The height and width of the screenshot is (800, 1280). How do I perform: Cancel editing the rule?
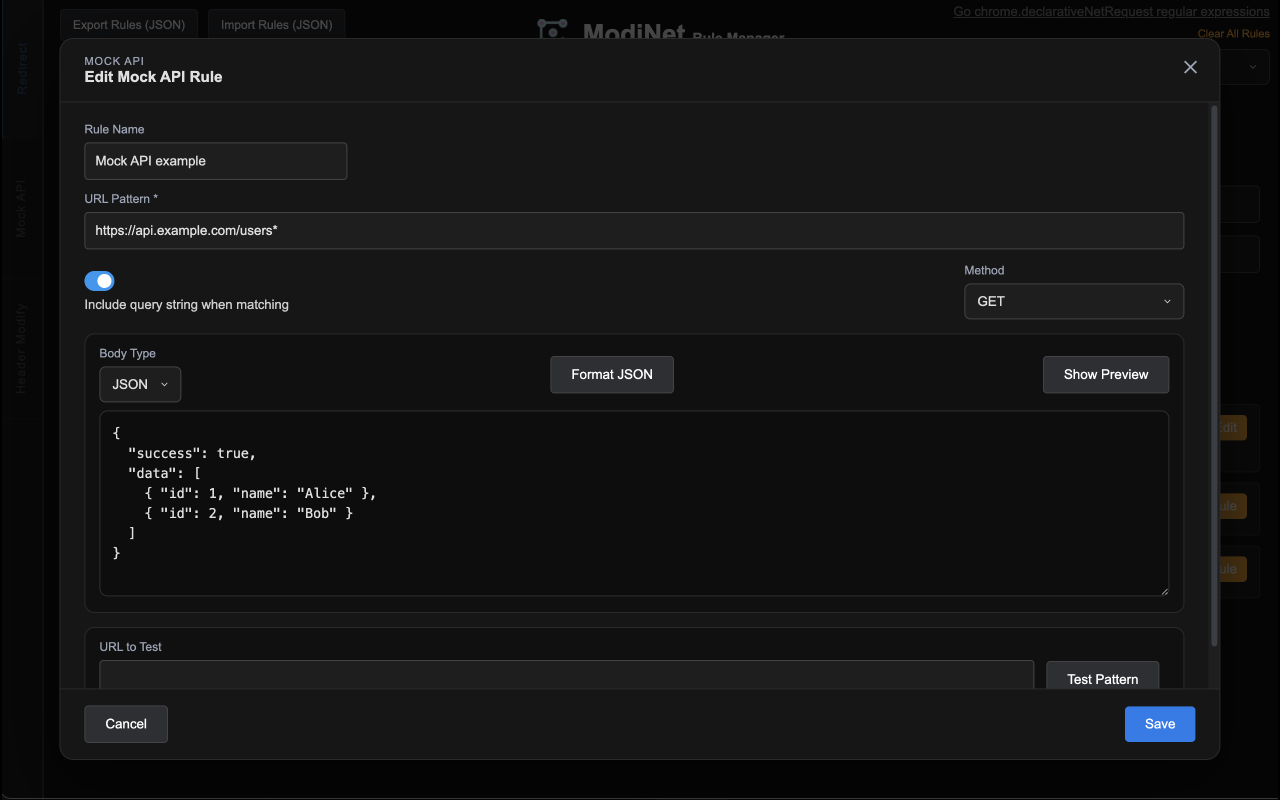pos(125,723)
